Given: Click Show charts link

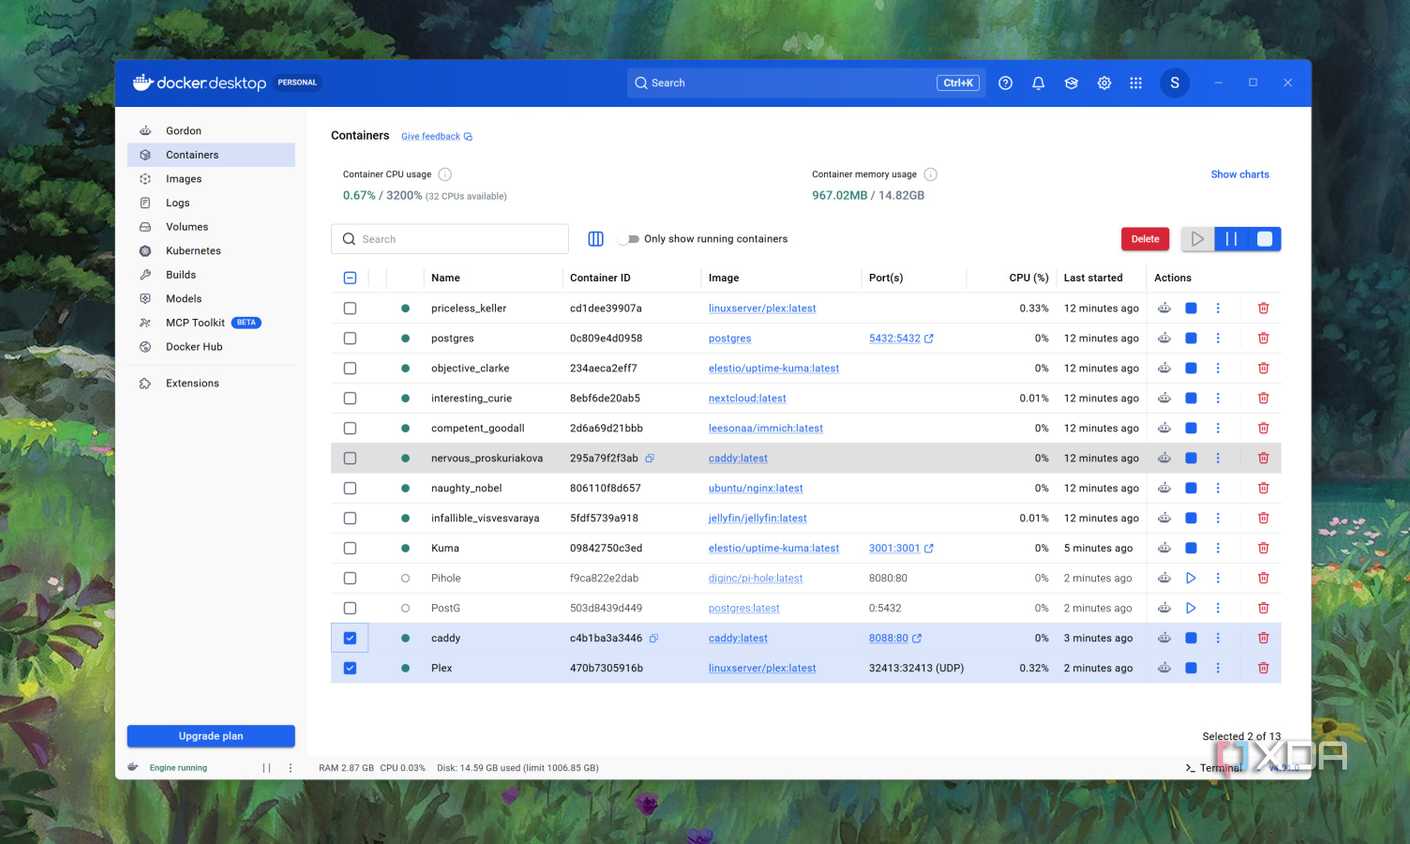Looking at the screenshot, I should [1240, 174].
